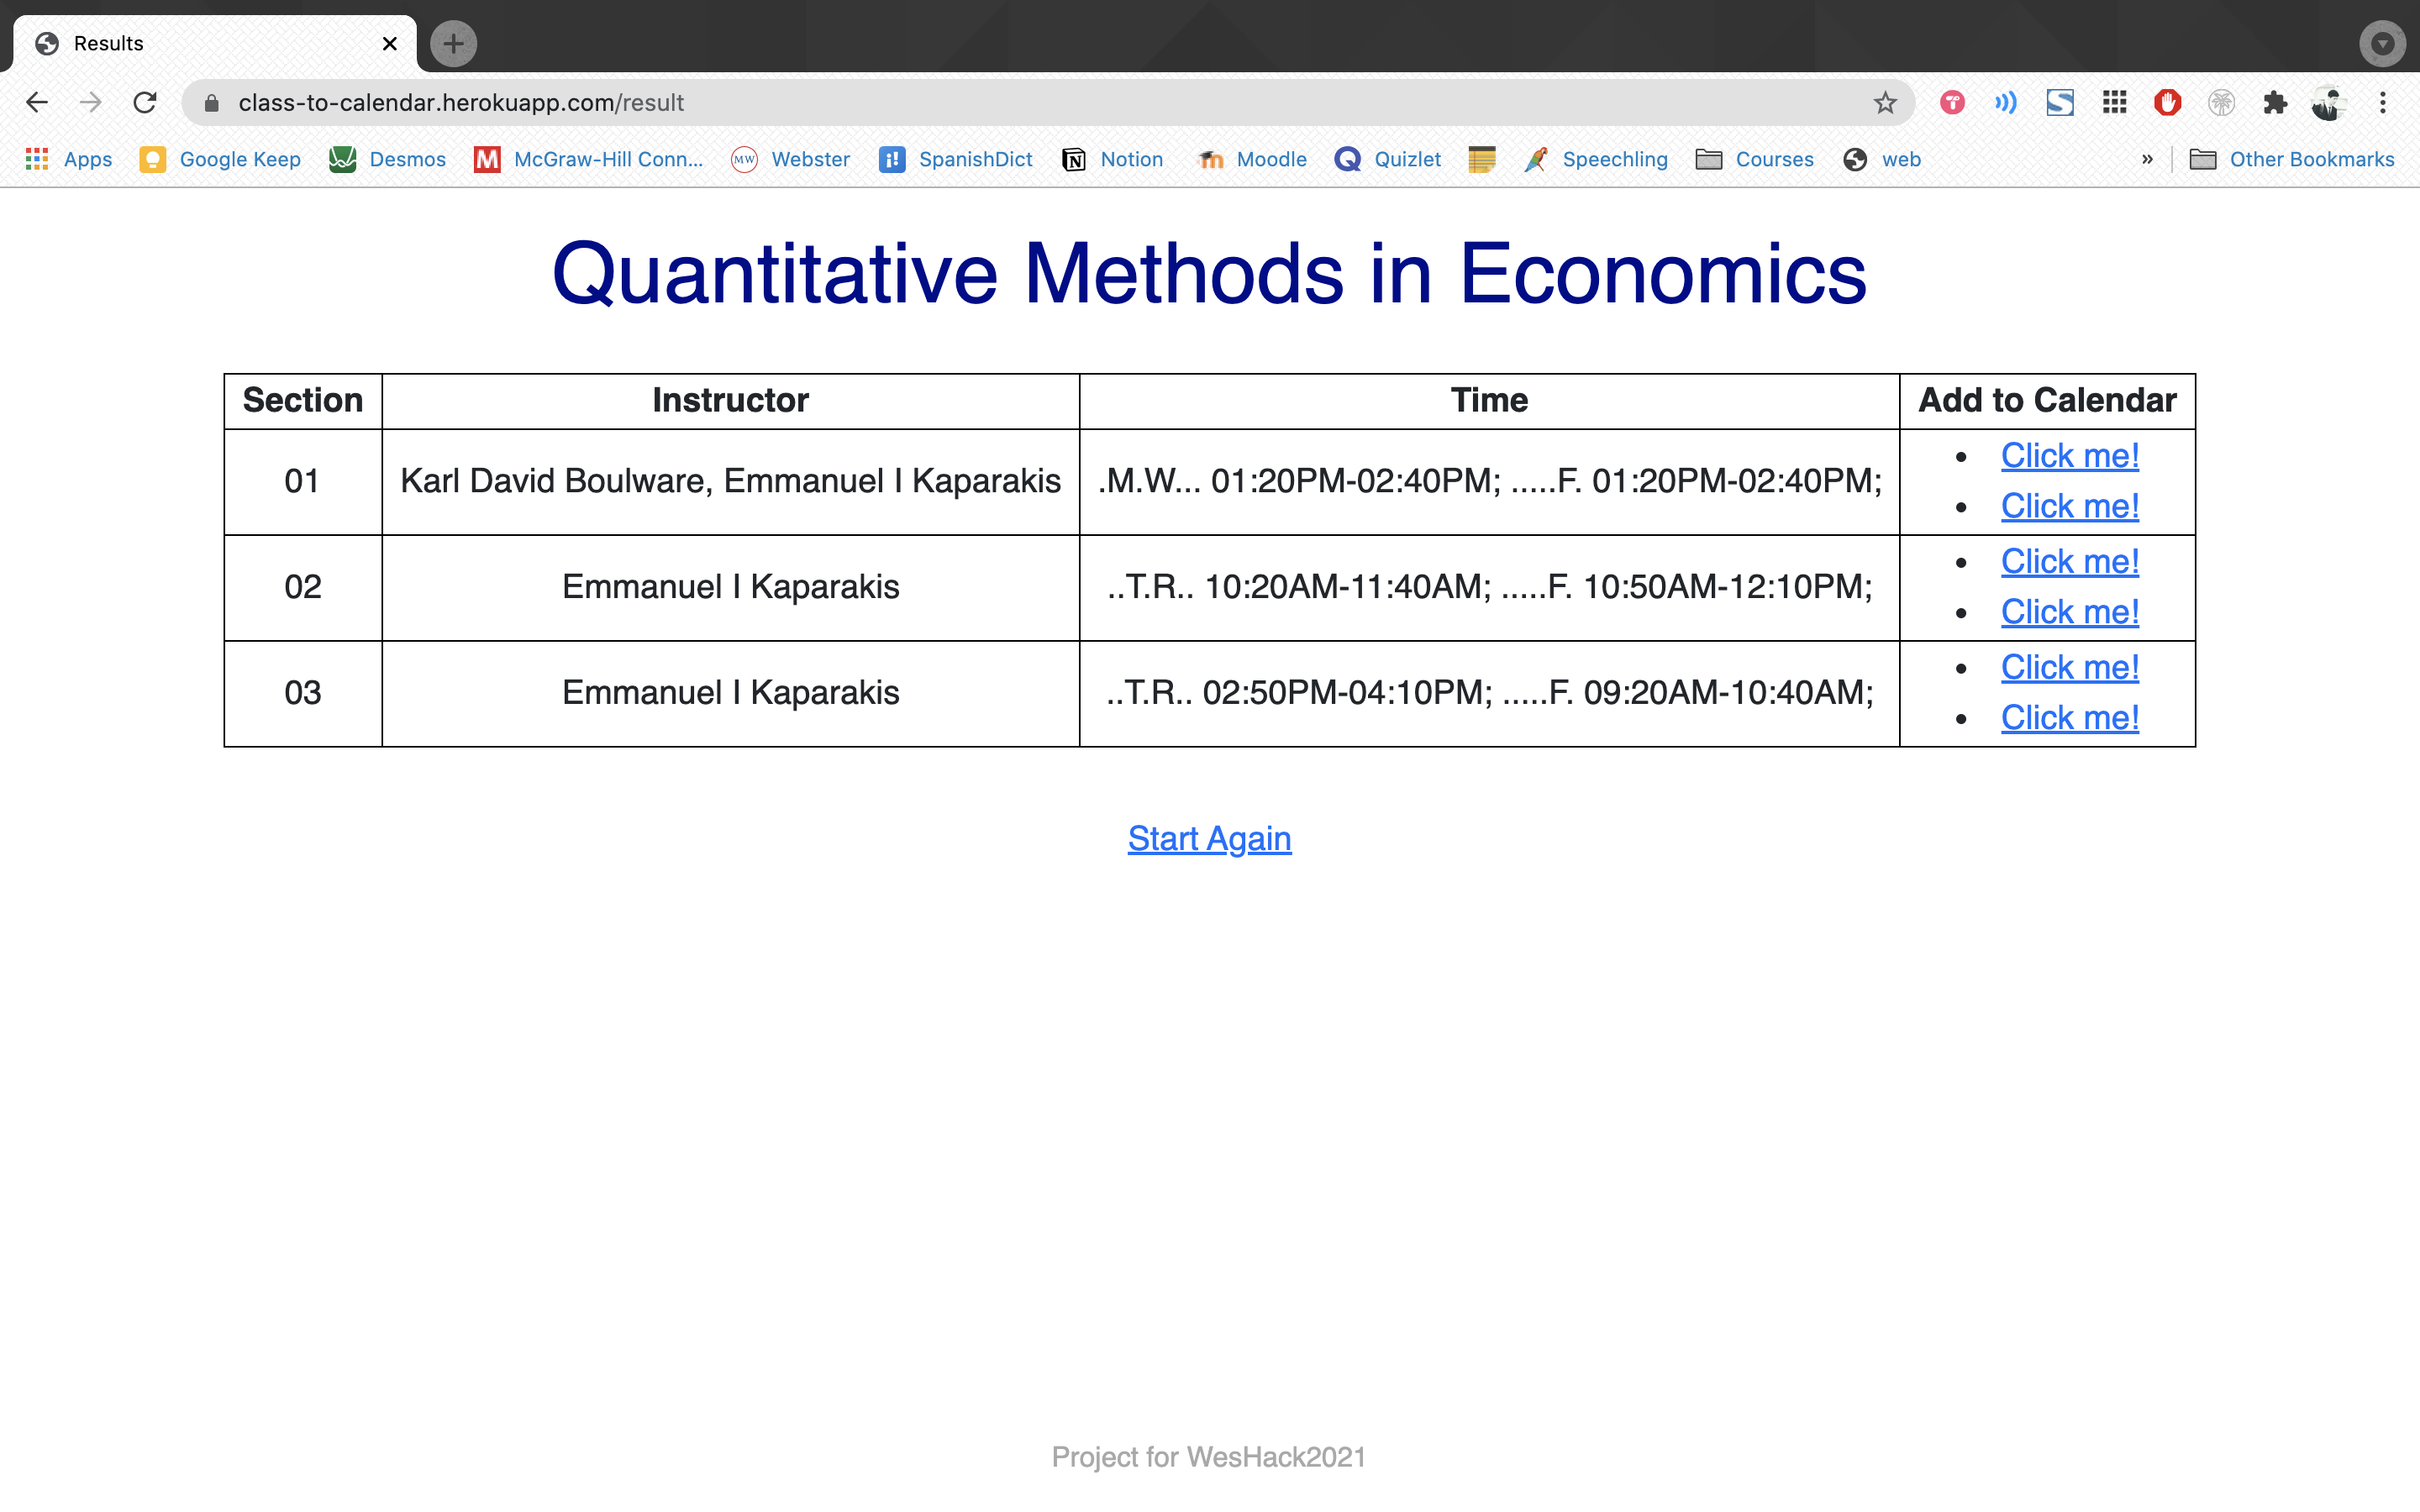Reload the Results page
Screen dimensions: 2420x1512
tap(145, 102)
